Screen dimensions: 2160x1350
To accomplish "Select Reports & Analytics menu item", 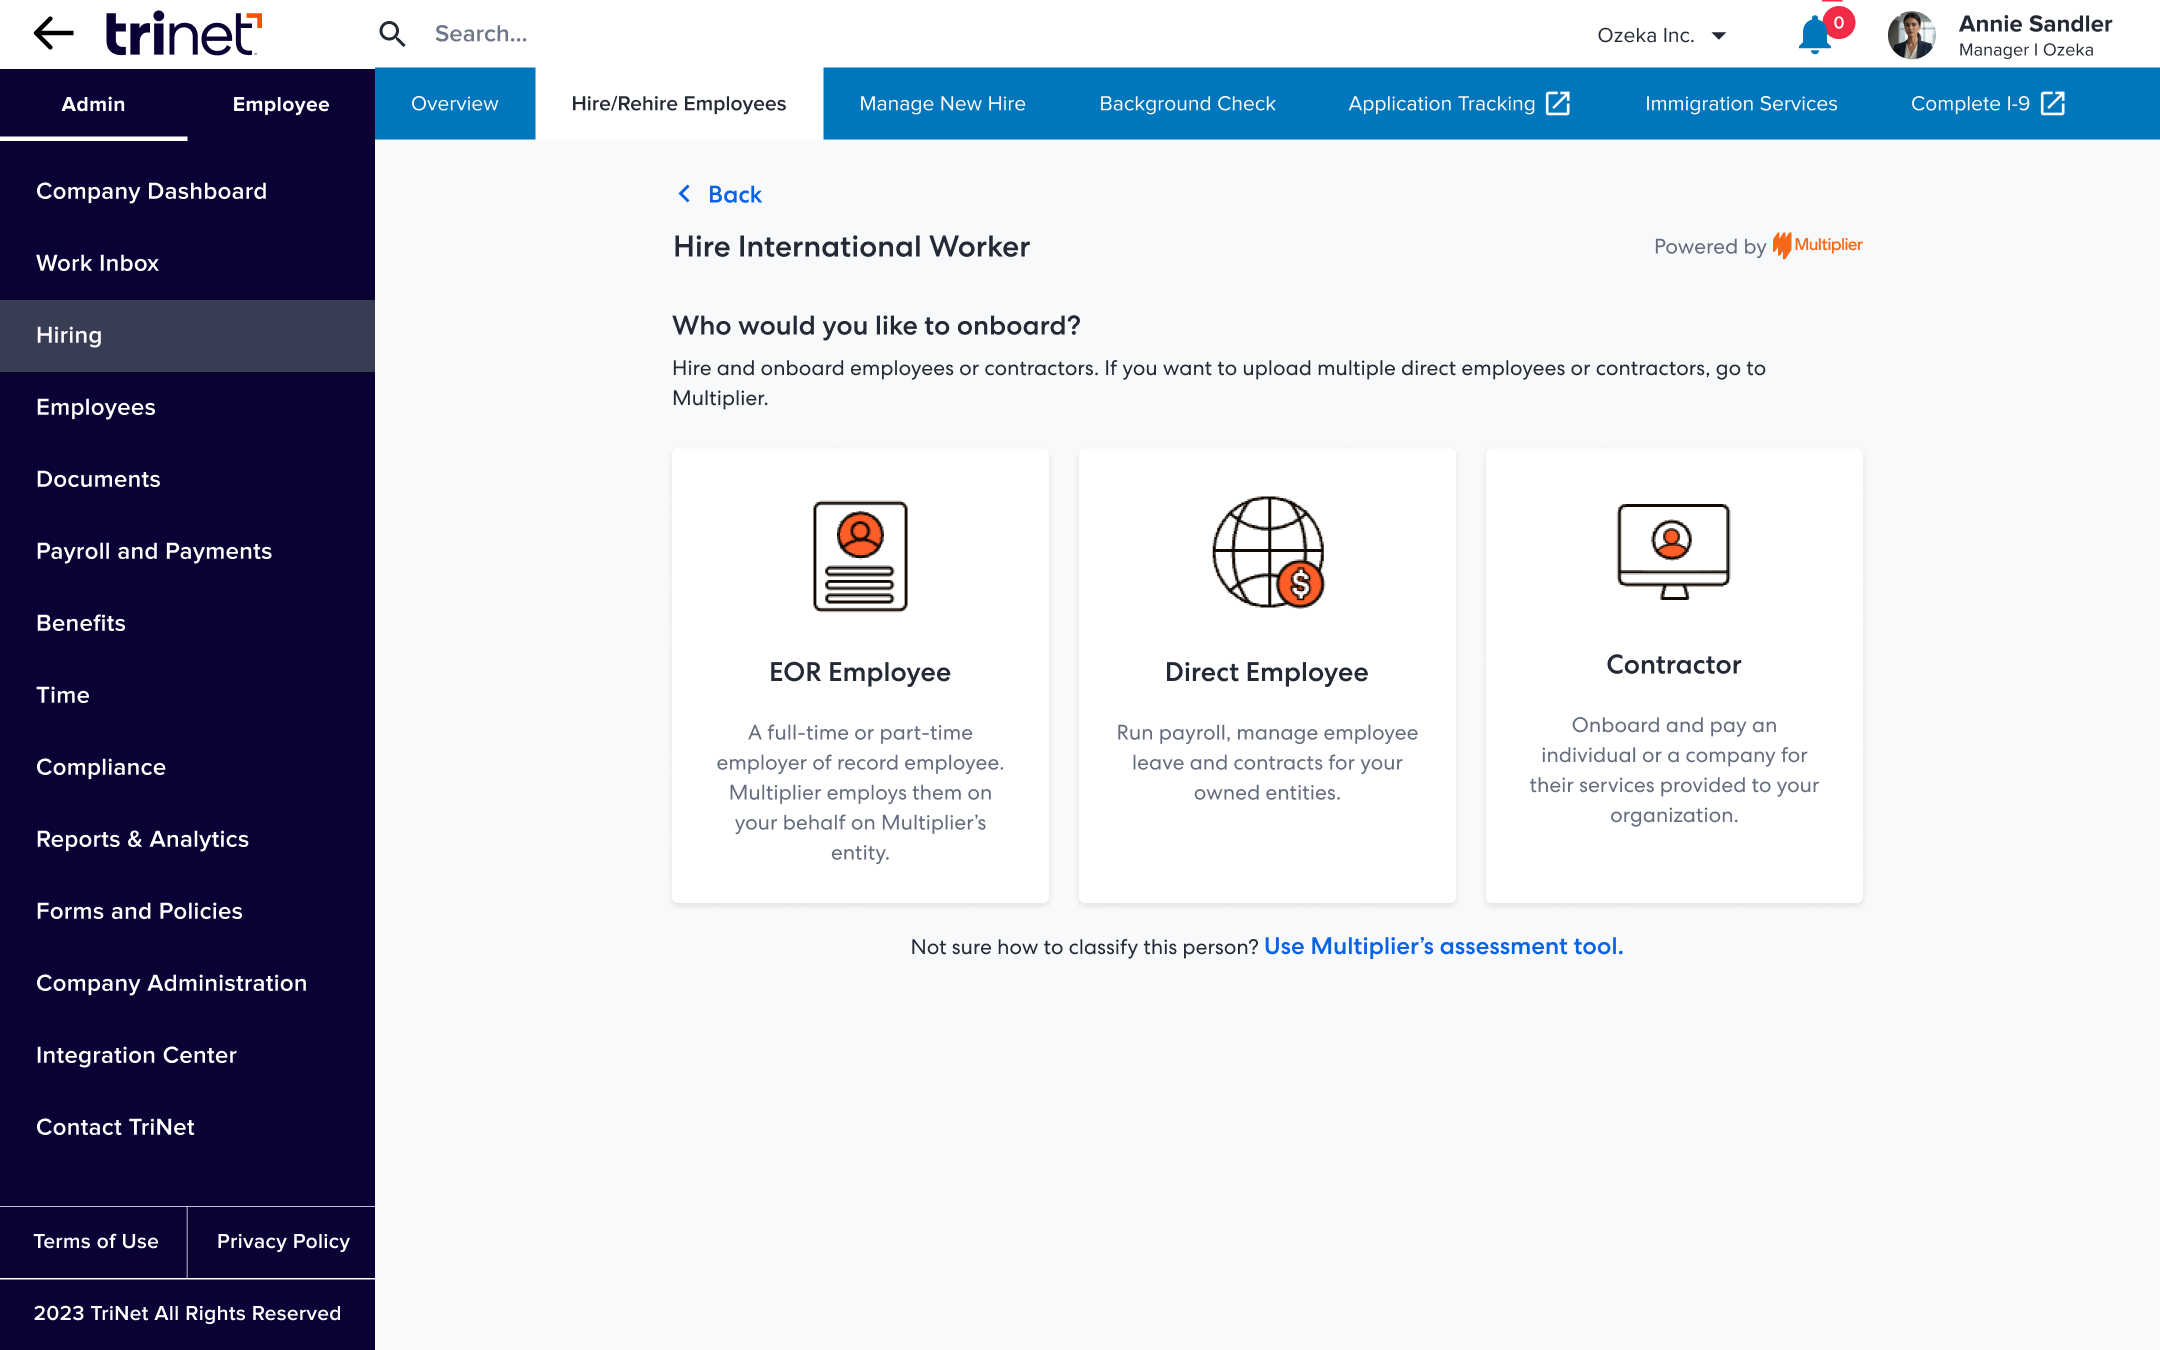I will (x=142, y=839).
